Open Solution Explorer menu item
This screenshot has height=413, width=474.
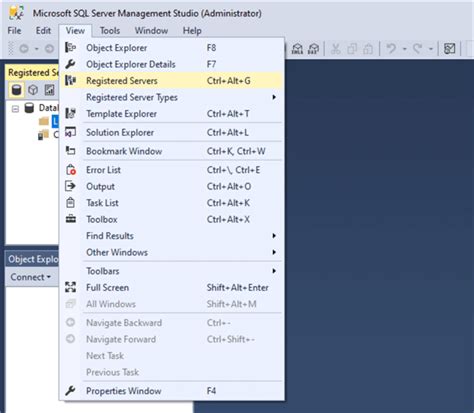coord(172,132)
